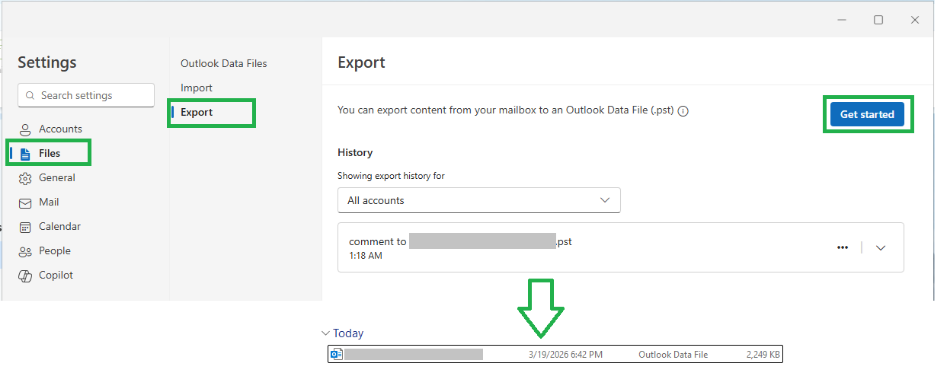Click the 2,249 KB size cell
This screenshot has width=936, height=376.
tap(762, 355)
